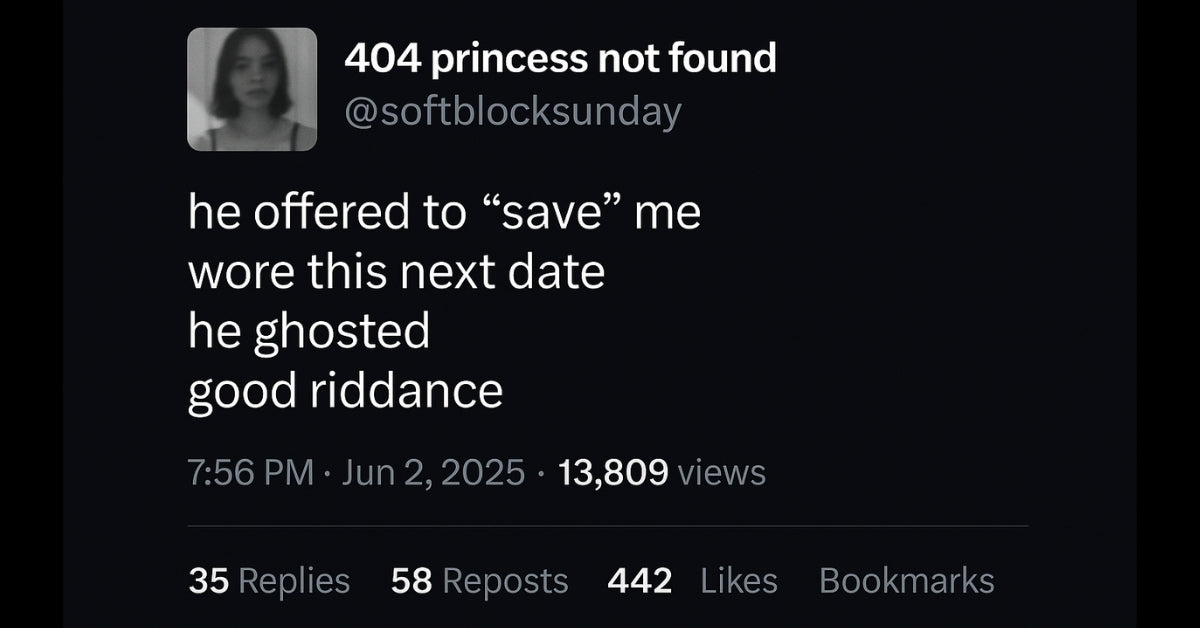Select the line "wore this next date"

point(397,272)
